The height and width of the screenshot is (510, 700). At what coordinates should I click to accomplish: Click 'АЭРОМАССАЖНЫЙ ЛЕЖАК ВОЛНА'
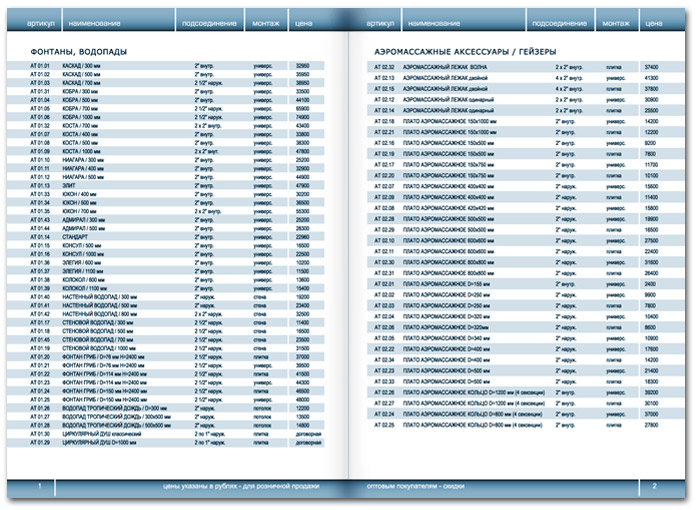(x=445, y=67)
